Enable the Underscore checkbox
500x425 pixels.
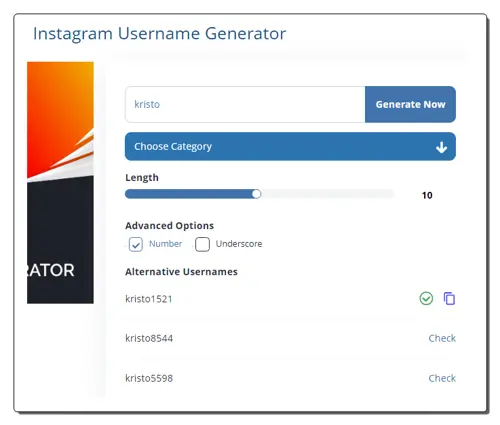coord(202,244)
